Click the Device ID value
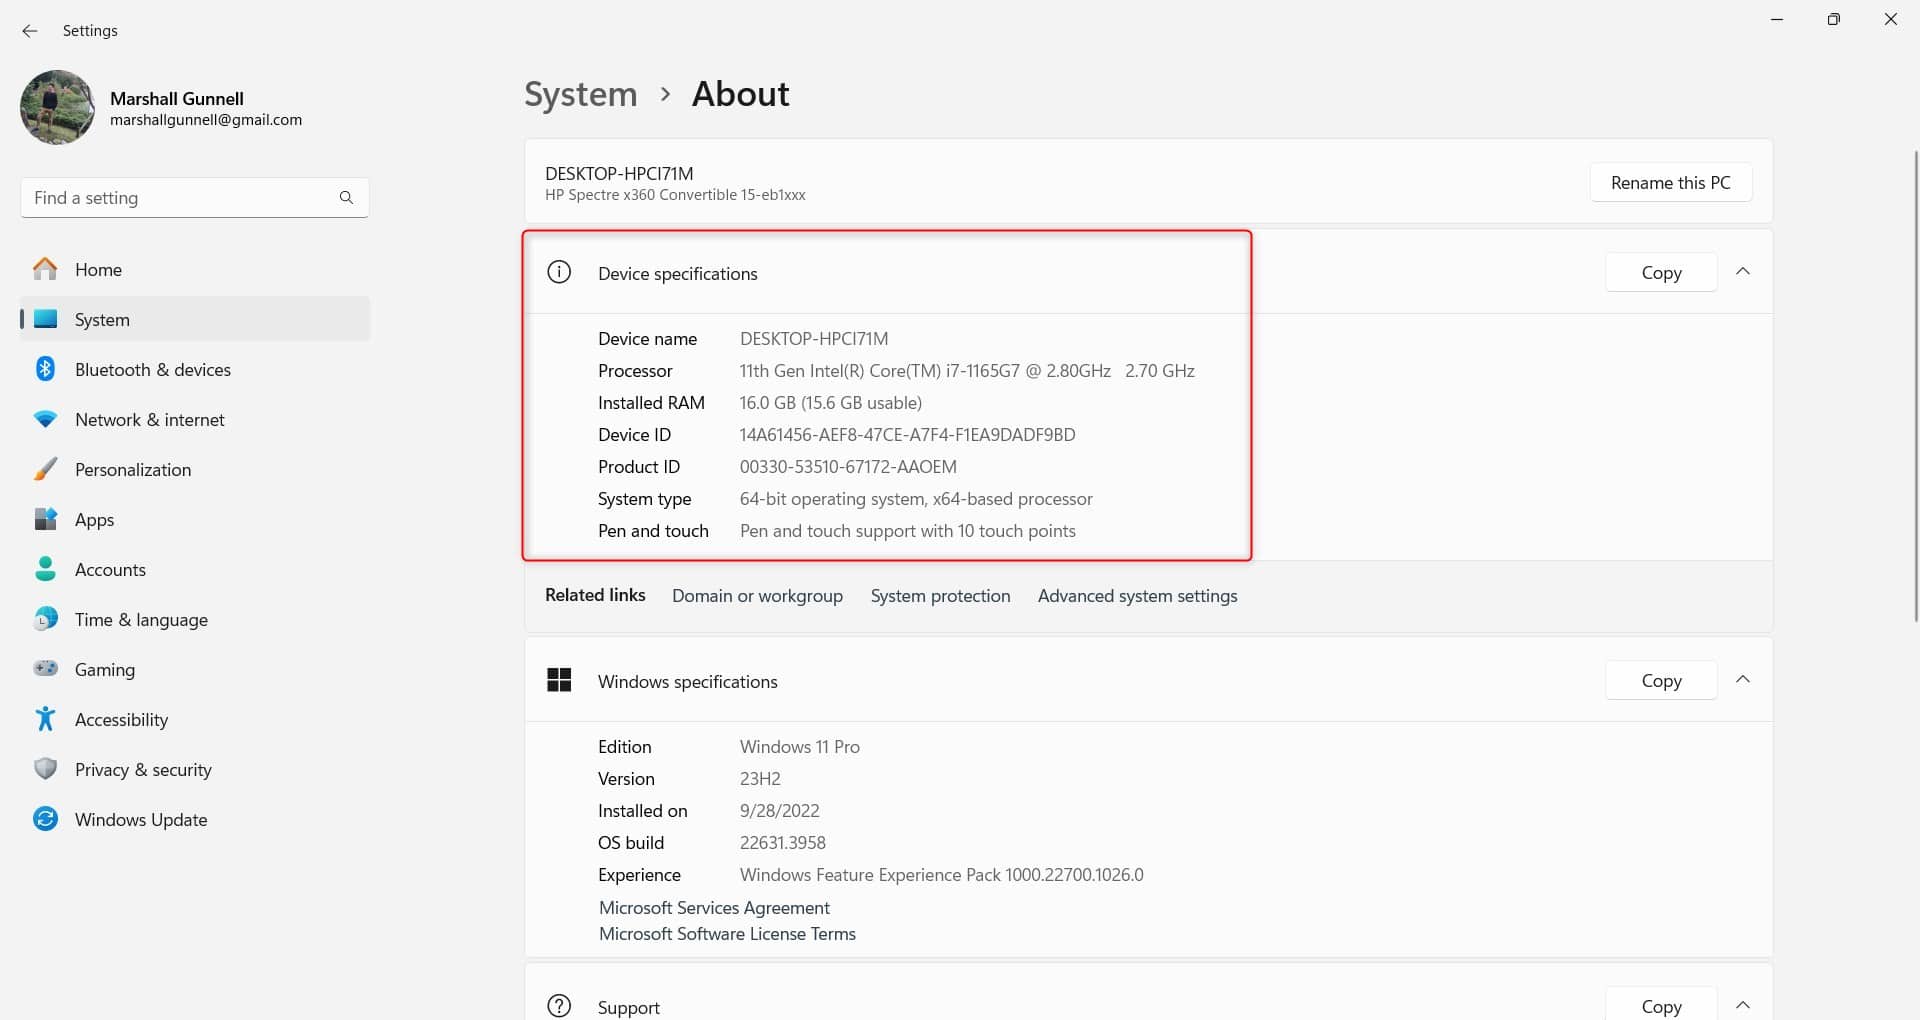Image resolution: width=1920 pixels, height=1020 pixels. pyautogui.click(x=907, y=435)
